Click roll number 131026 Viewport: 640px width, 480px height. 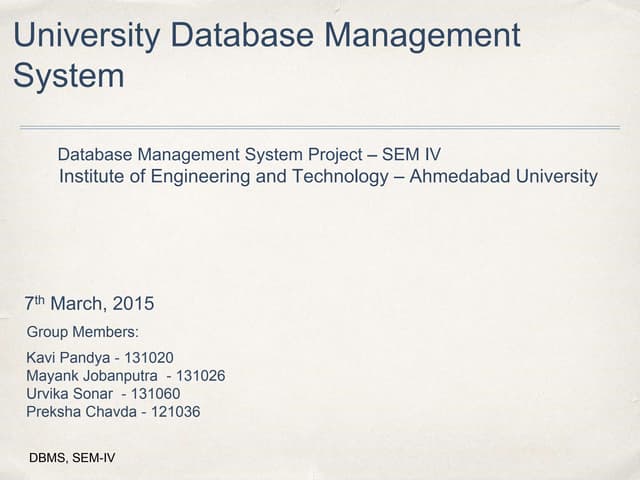tap(198, 376)
